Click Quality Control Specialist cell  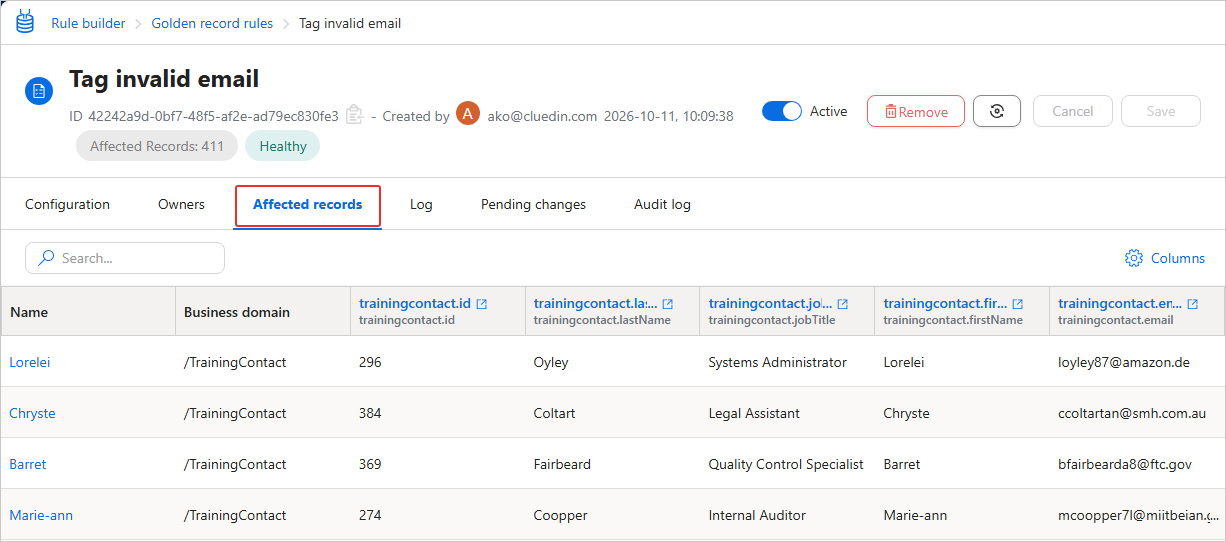tap(786, 464)
